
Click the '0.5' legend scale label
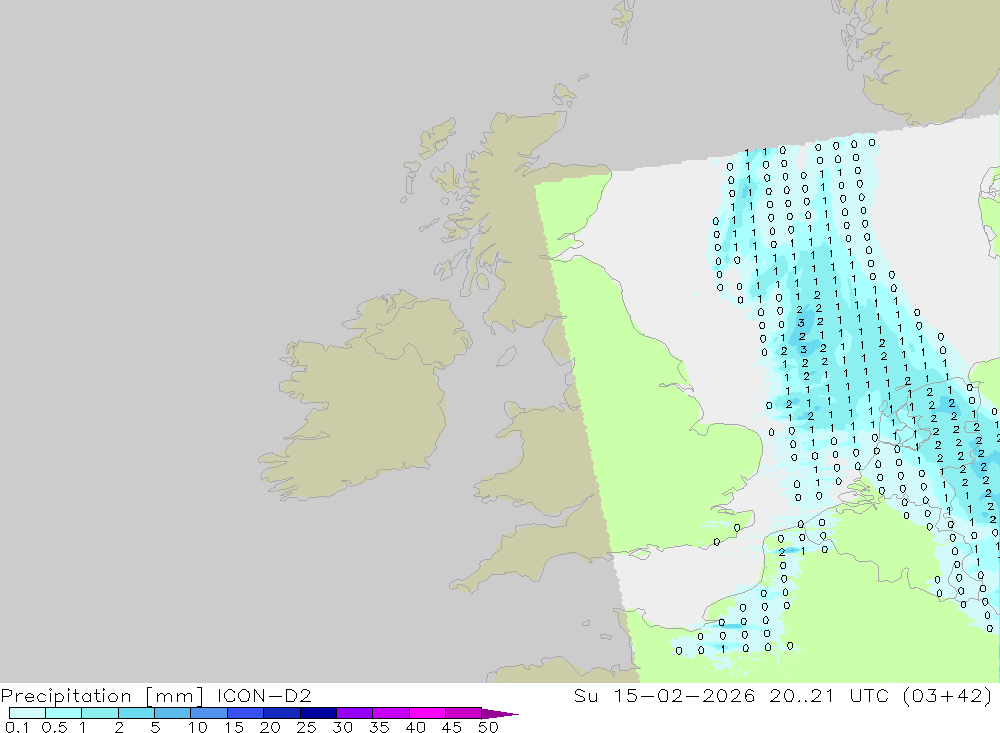[x=54, y=727]
